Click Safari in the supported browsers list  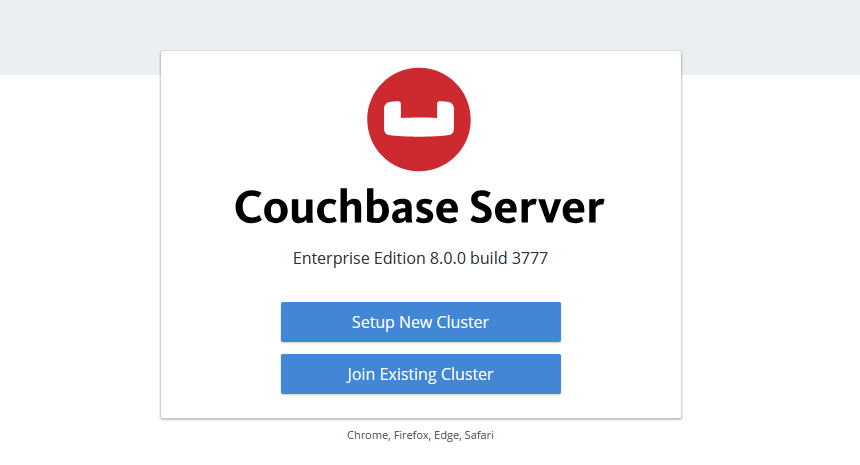479,436
